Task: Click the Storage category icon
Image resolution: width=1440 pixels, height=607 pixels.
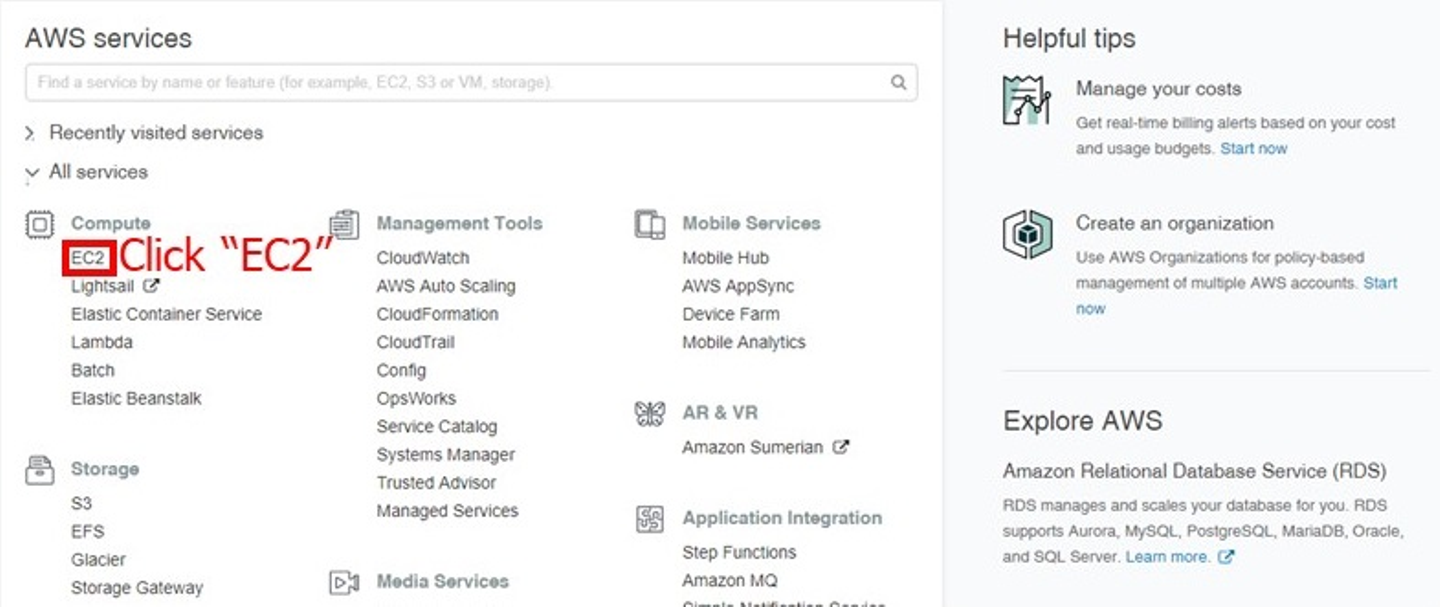Action: (x=39, y=469)
